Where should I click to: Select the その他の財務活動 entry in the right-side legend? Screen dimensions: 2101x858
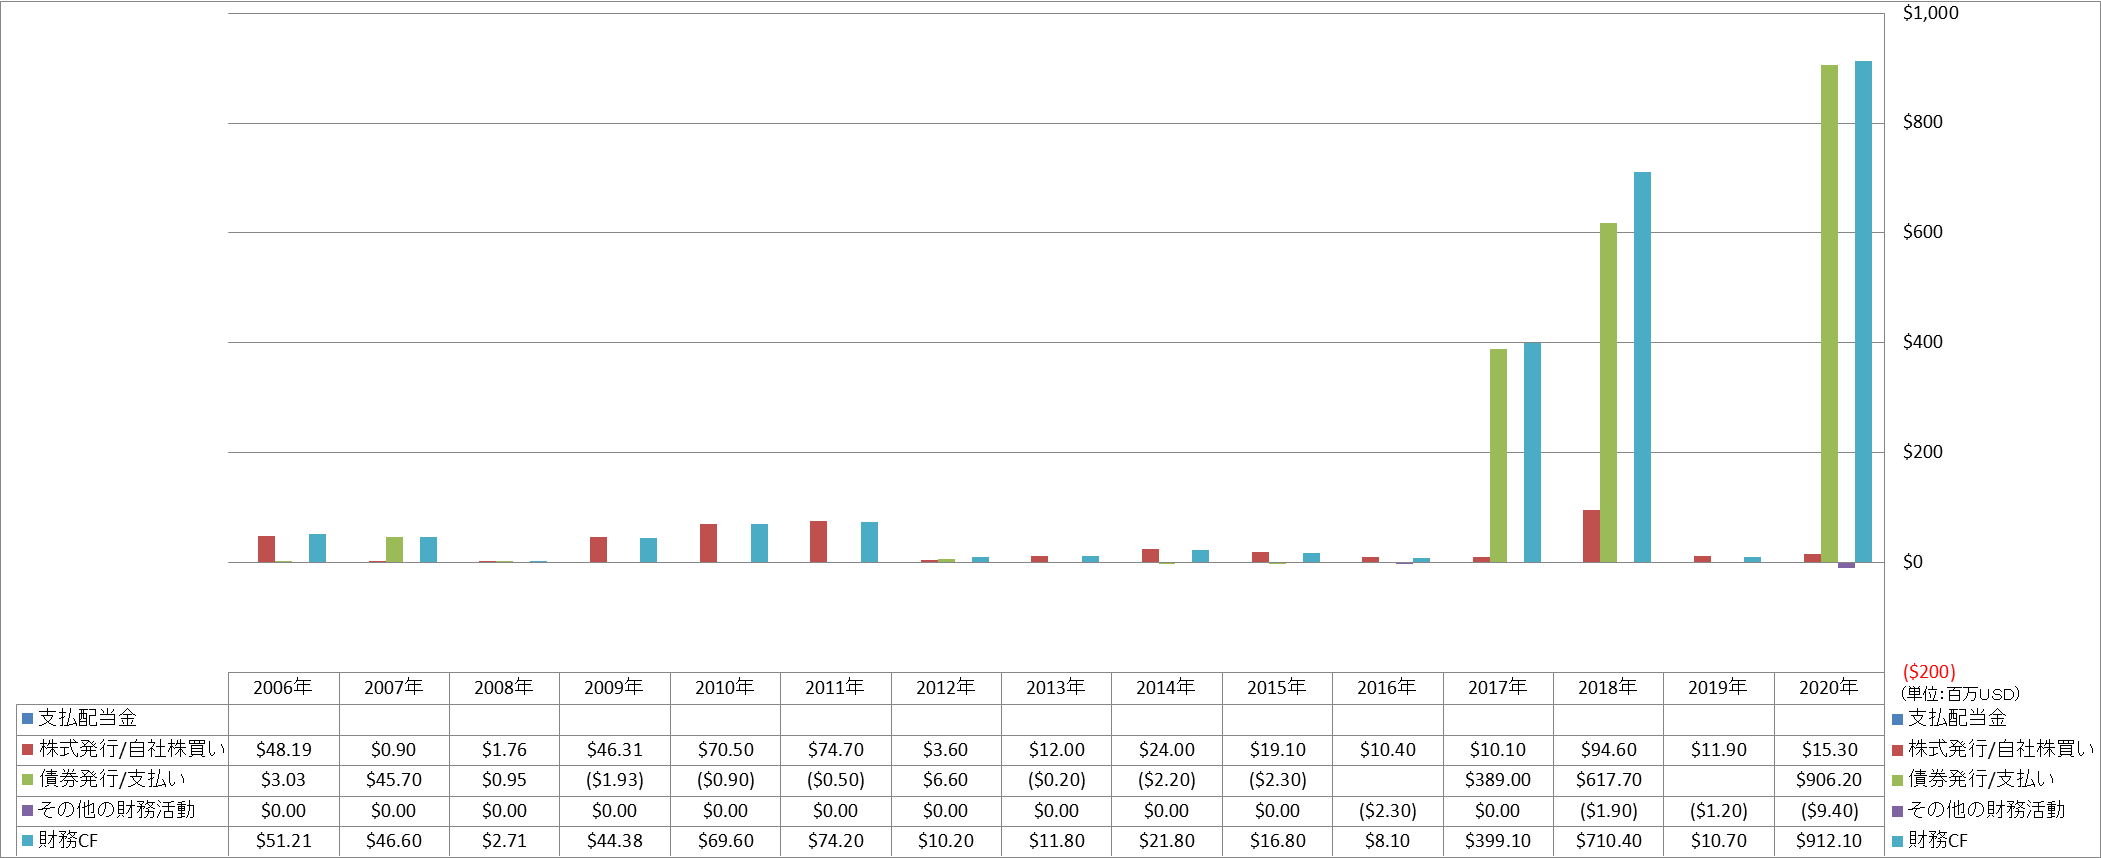1978,811
